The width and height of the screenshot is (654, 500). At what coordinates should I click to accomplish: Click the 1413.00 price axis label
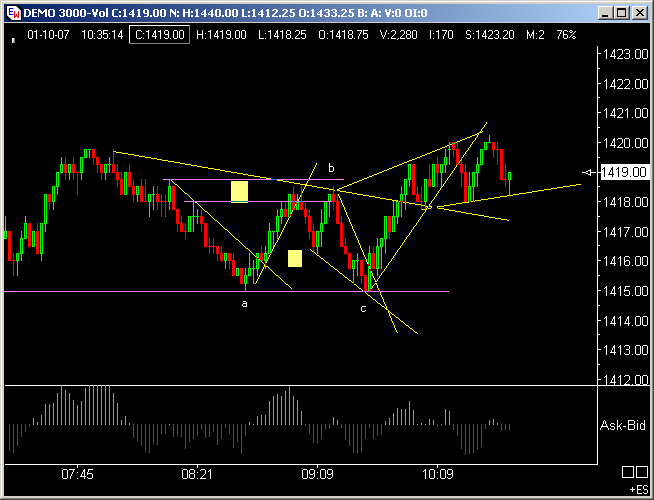[626, 350]
